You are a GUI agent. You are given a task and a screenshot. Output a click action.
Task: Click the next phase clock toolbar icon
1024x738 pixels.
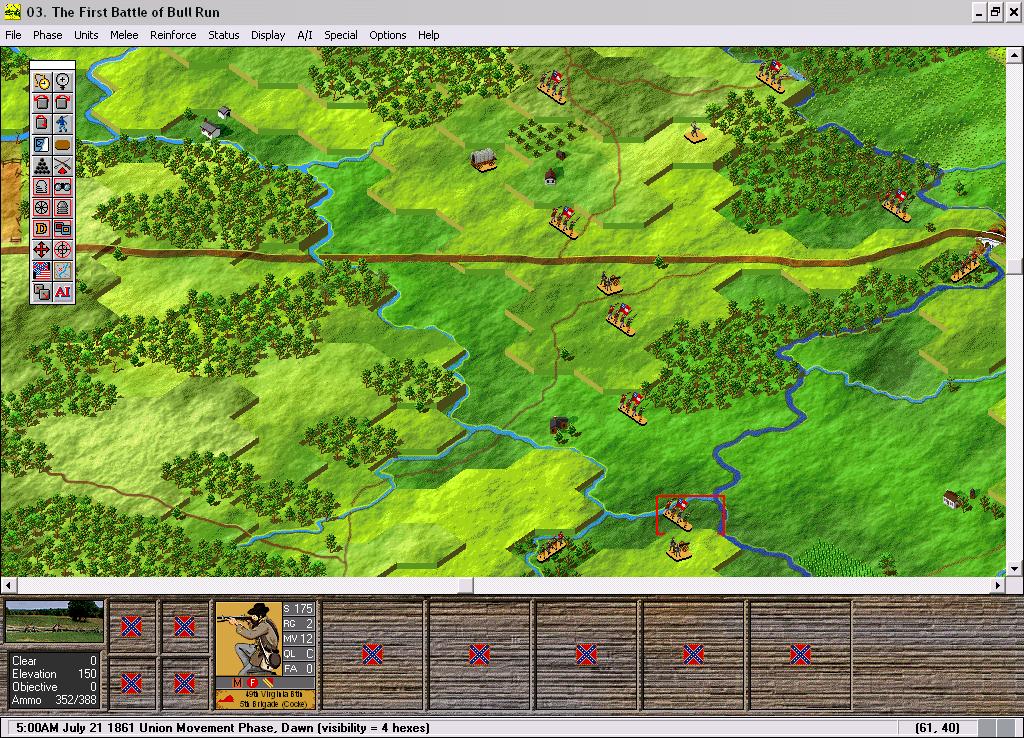42,82
